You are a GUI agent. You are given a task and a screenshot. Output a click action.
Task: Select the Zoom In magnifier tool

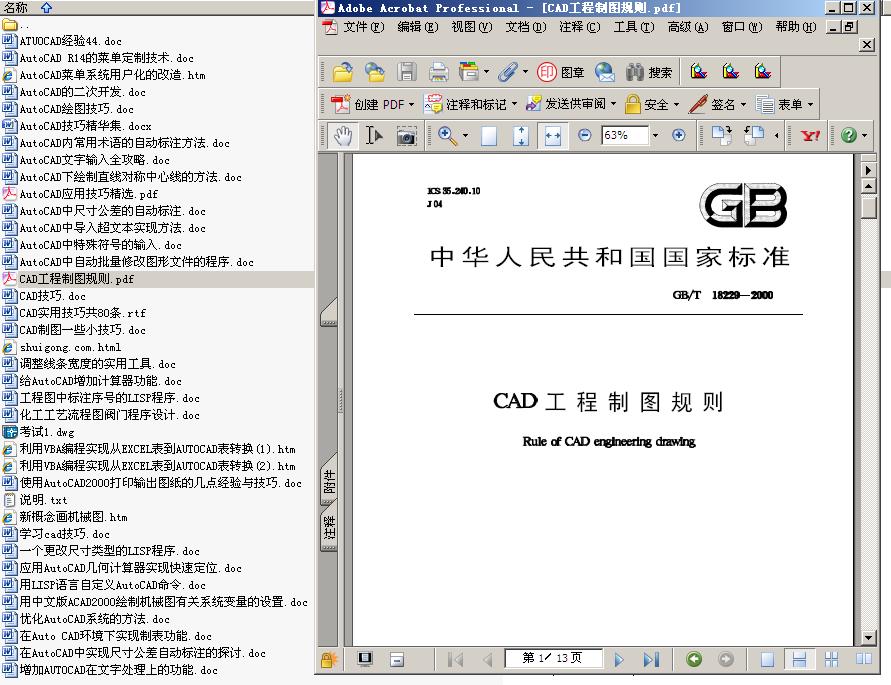tap(447, 136)
